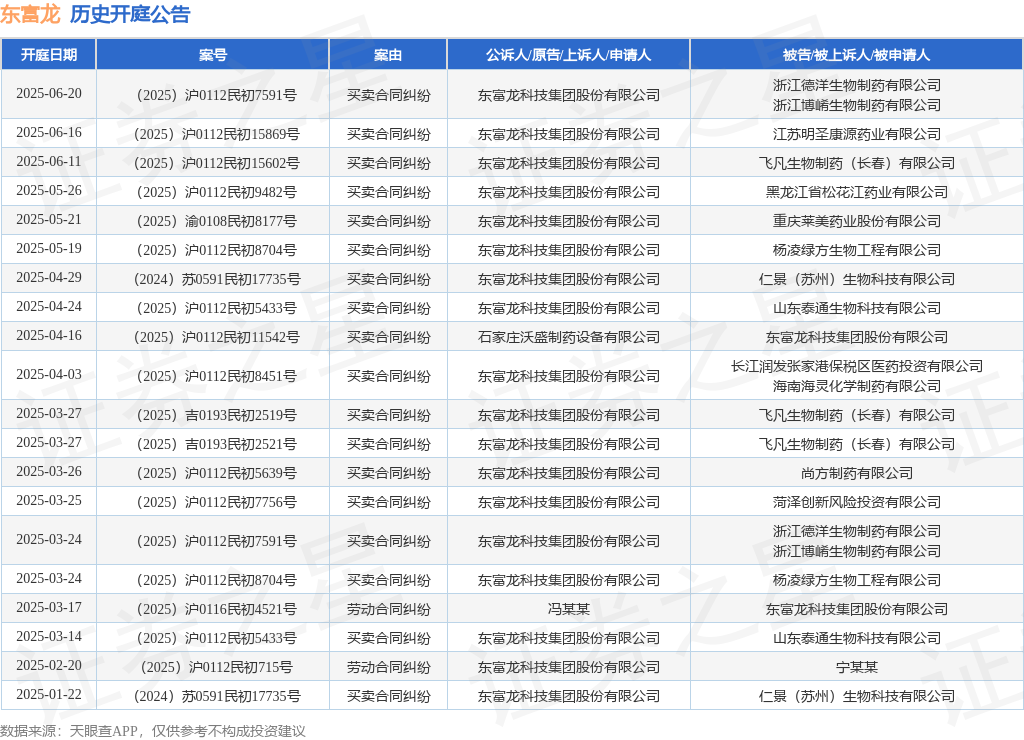
Task: Select the 公诉人/原告/上诉人/申请人 column header
Action: (x=568, y=55)
